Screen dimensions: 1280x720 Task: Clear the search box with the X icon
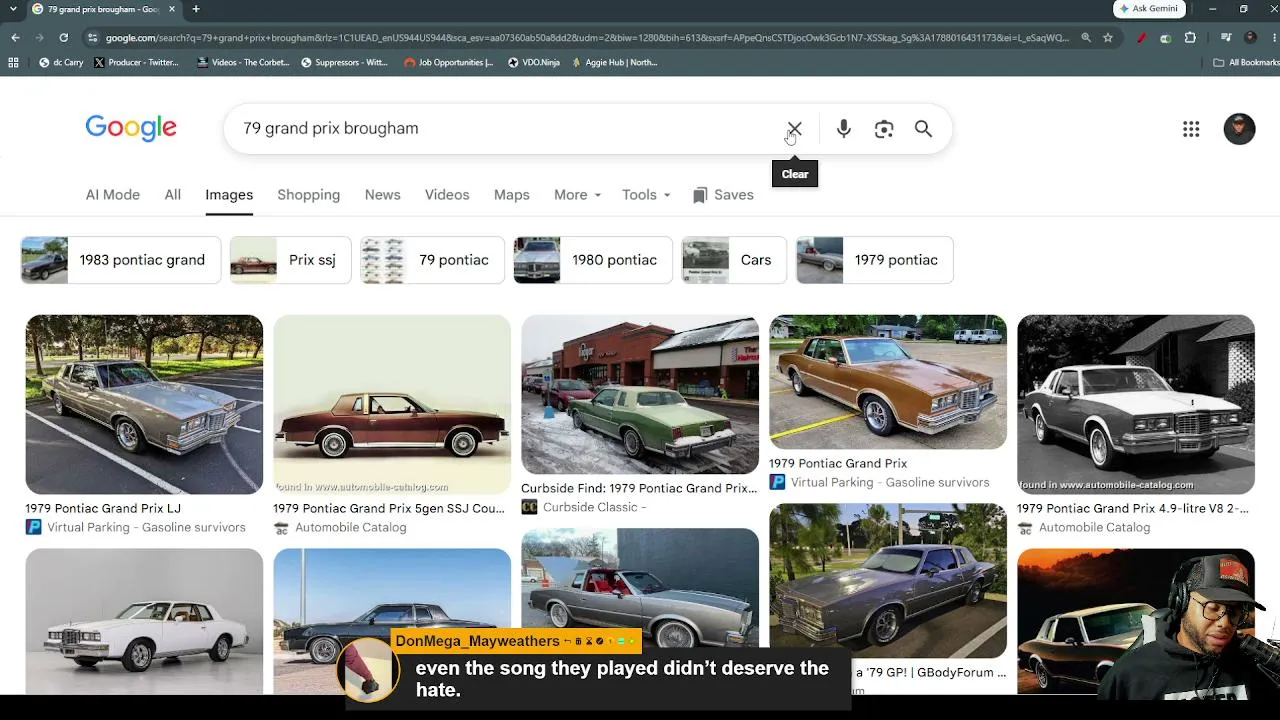point(794,129)
